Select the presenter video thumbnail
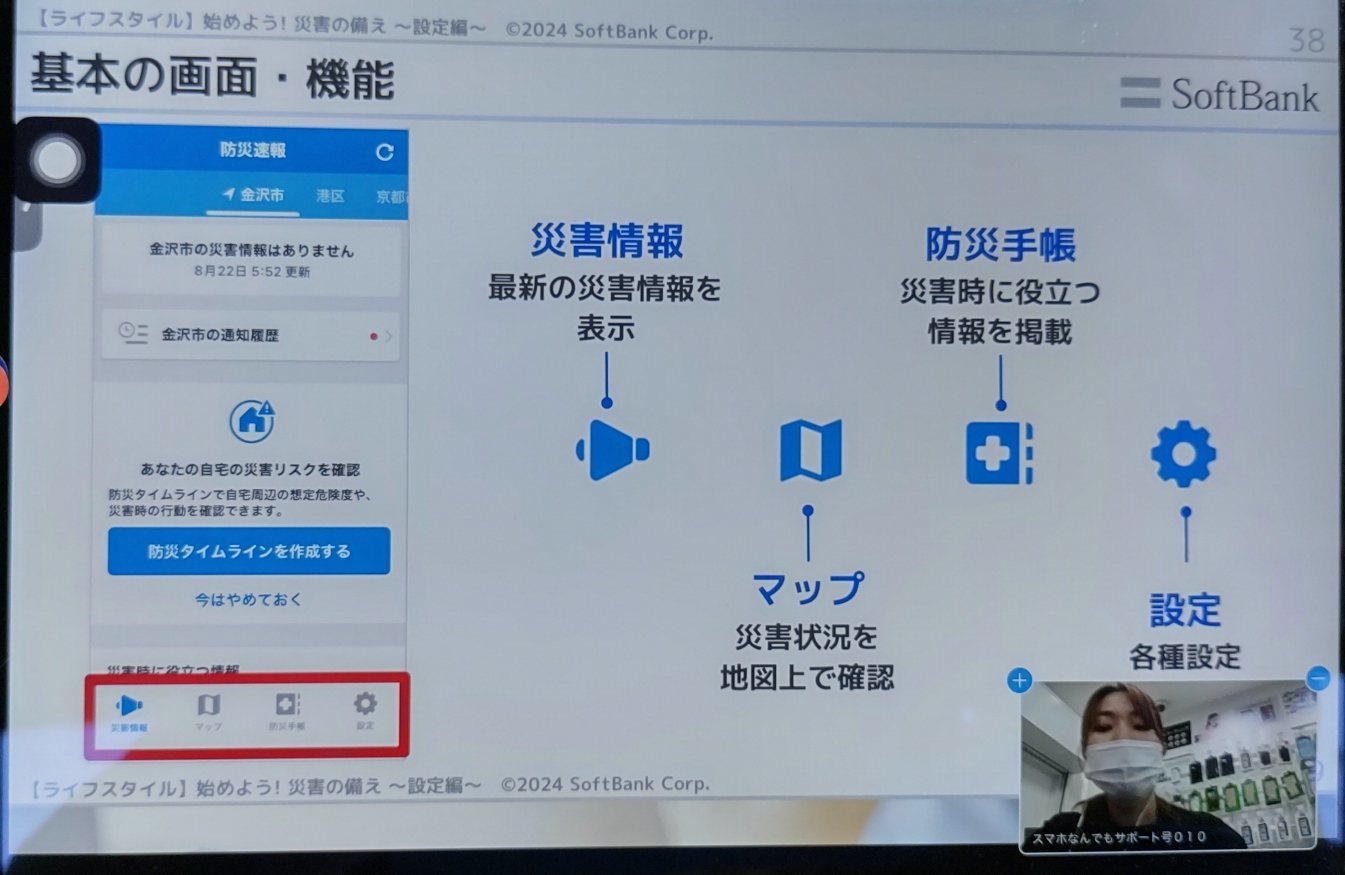The image size is (1345, 875). point(1168,766)
